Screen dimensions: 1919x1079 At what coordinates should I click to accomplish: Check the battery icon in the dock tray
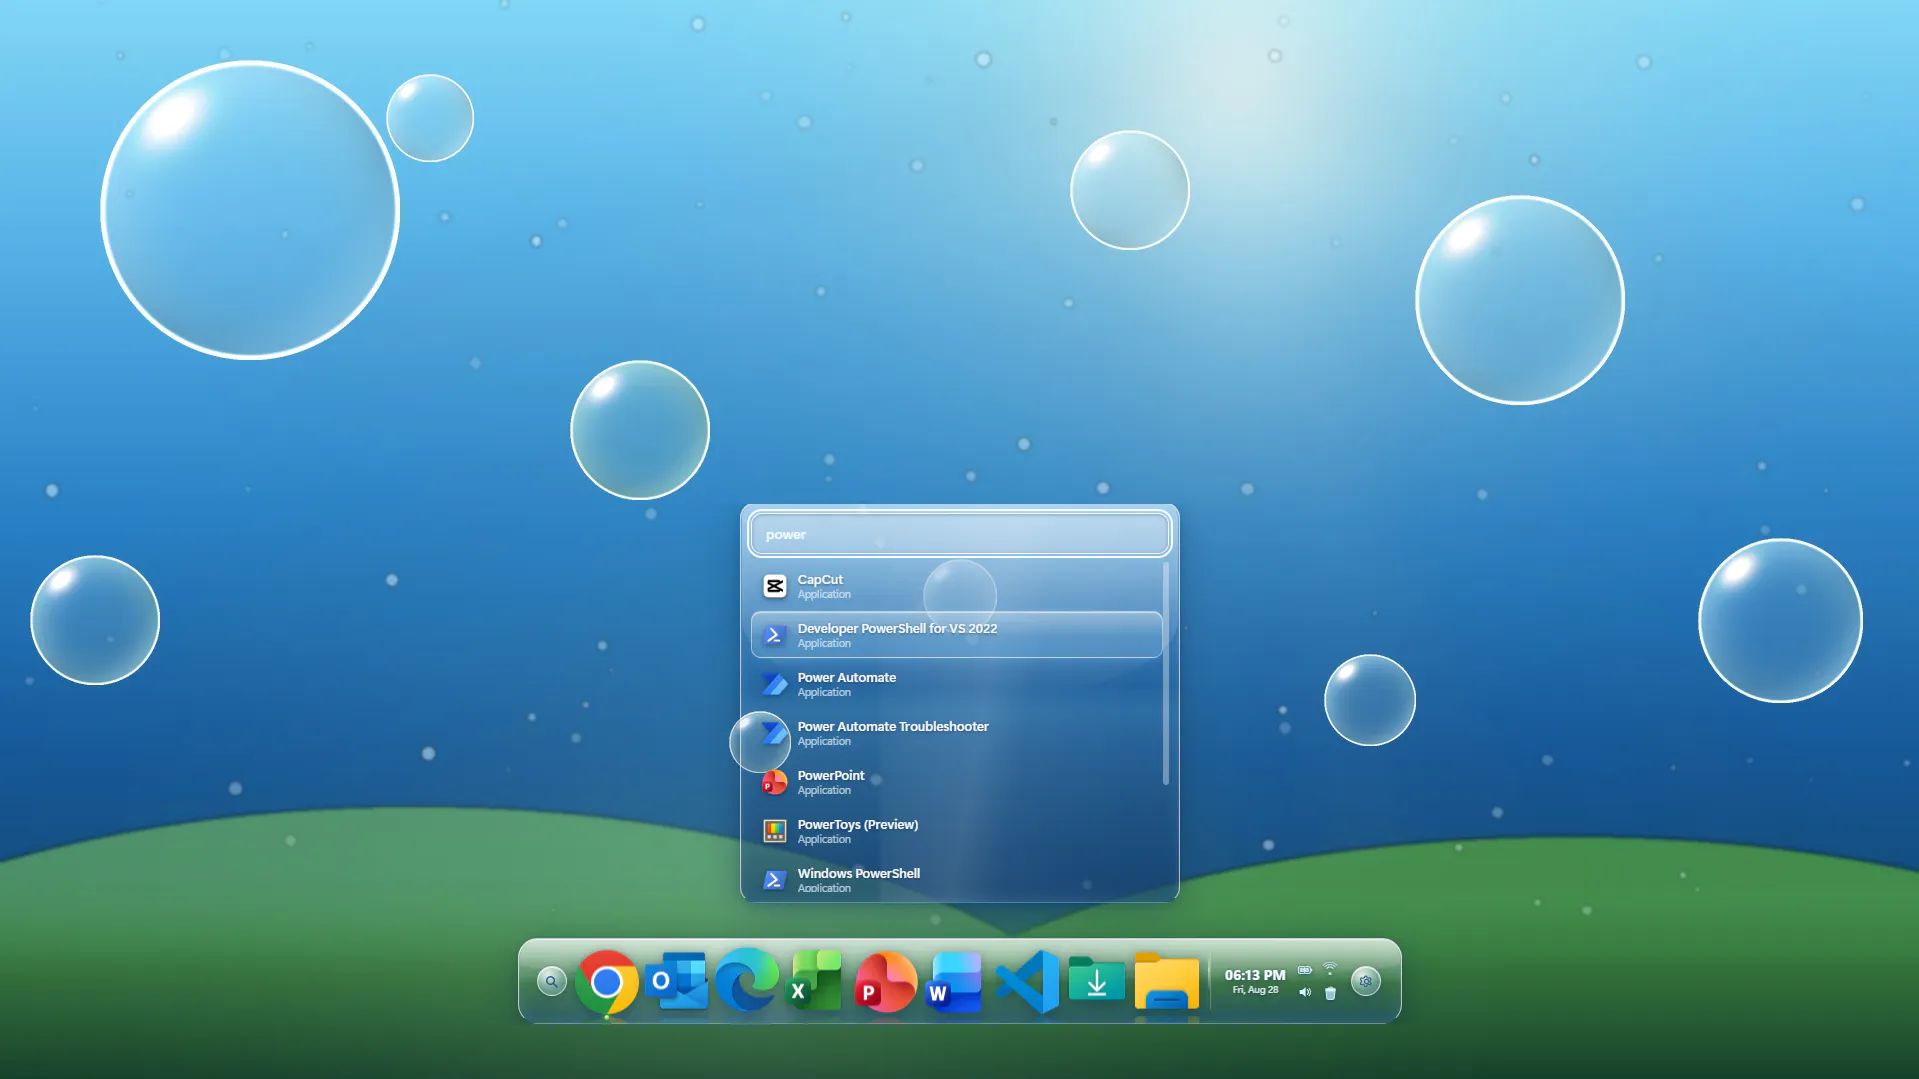[1305, 970]
